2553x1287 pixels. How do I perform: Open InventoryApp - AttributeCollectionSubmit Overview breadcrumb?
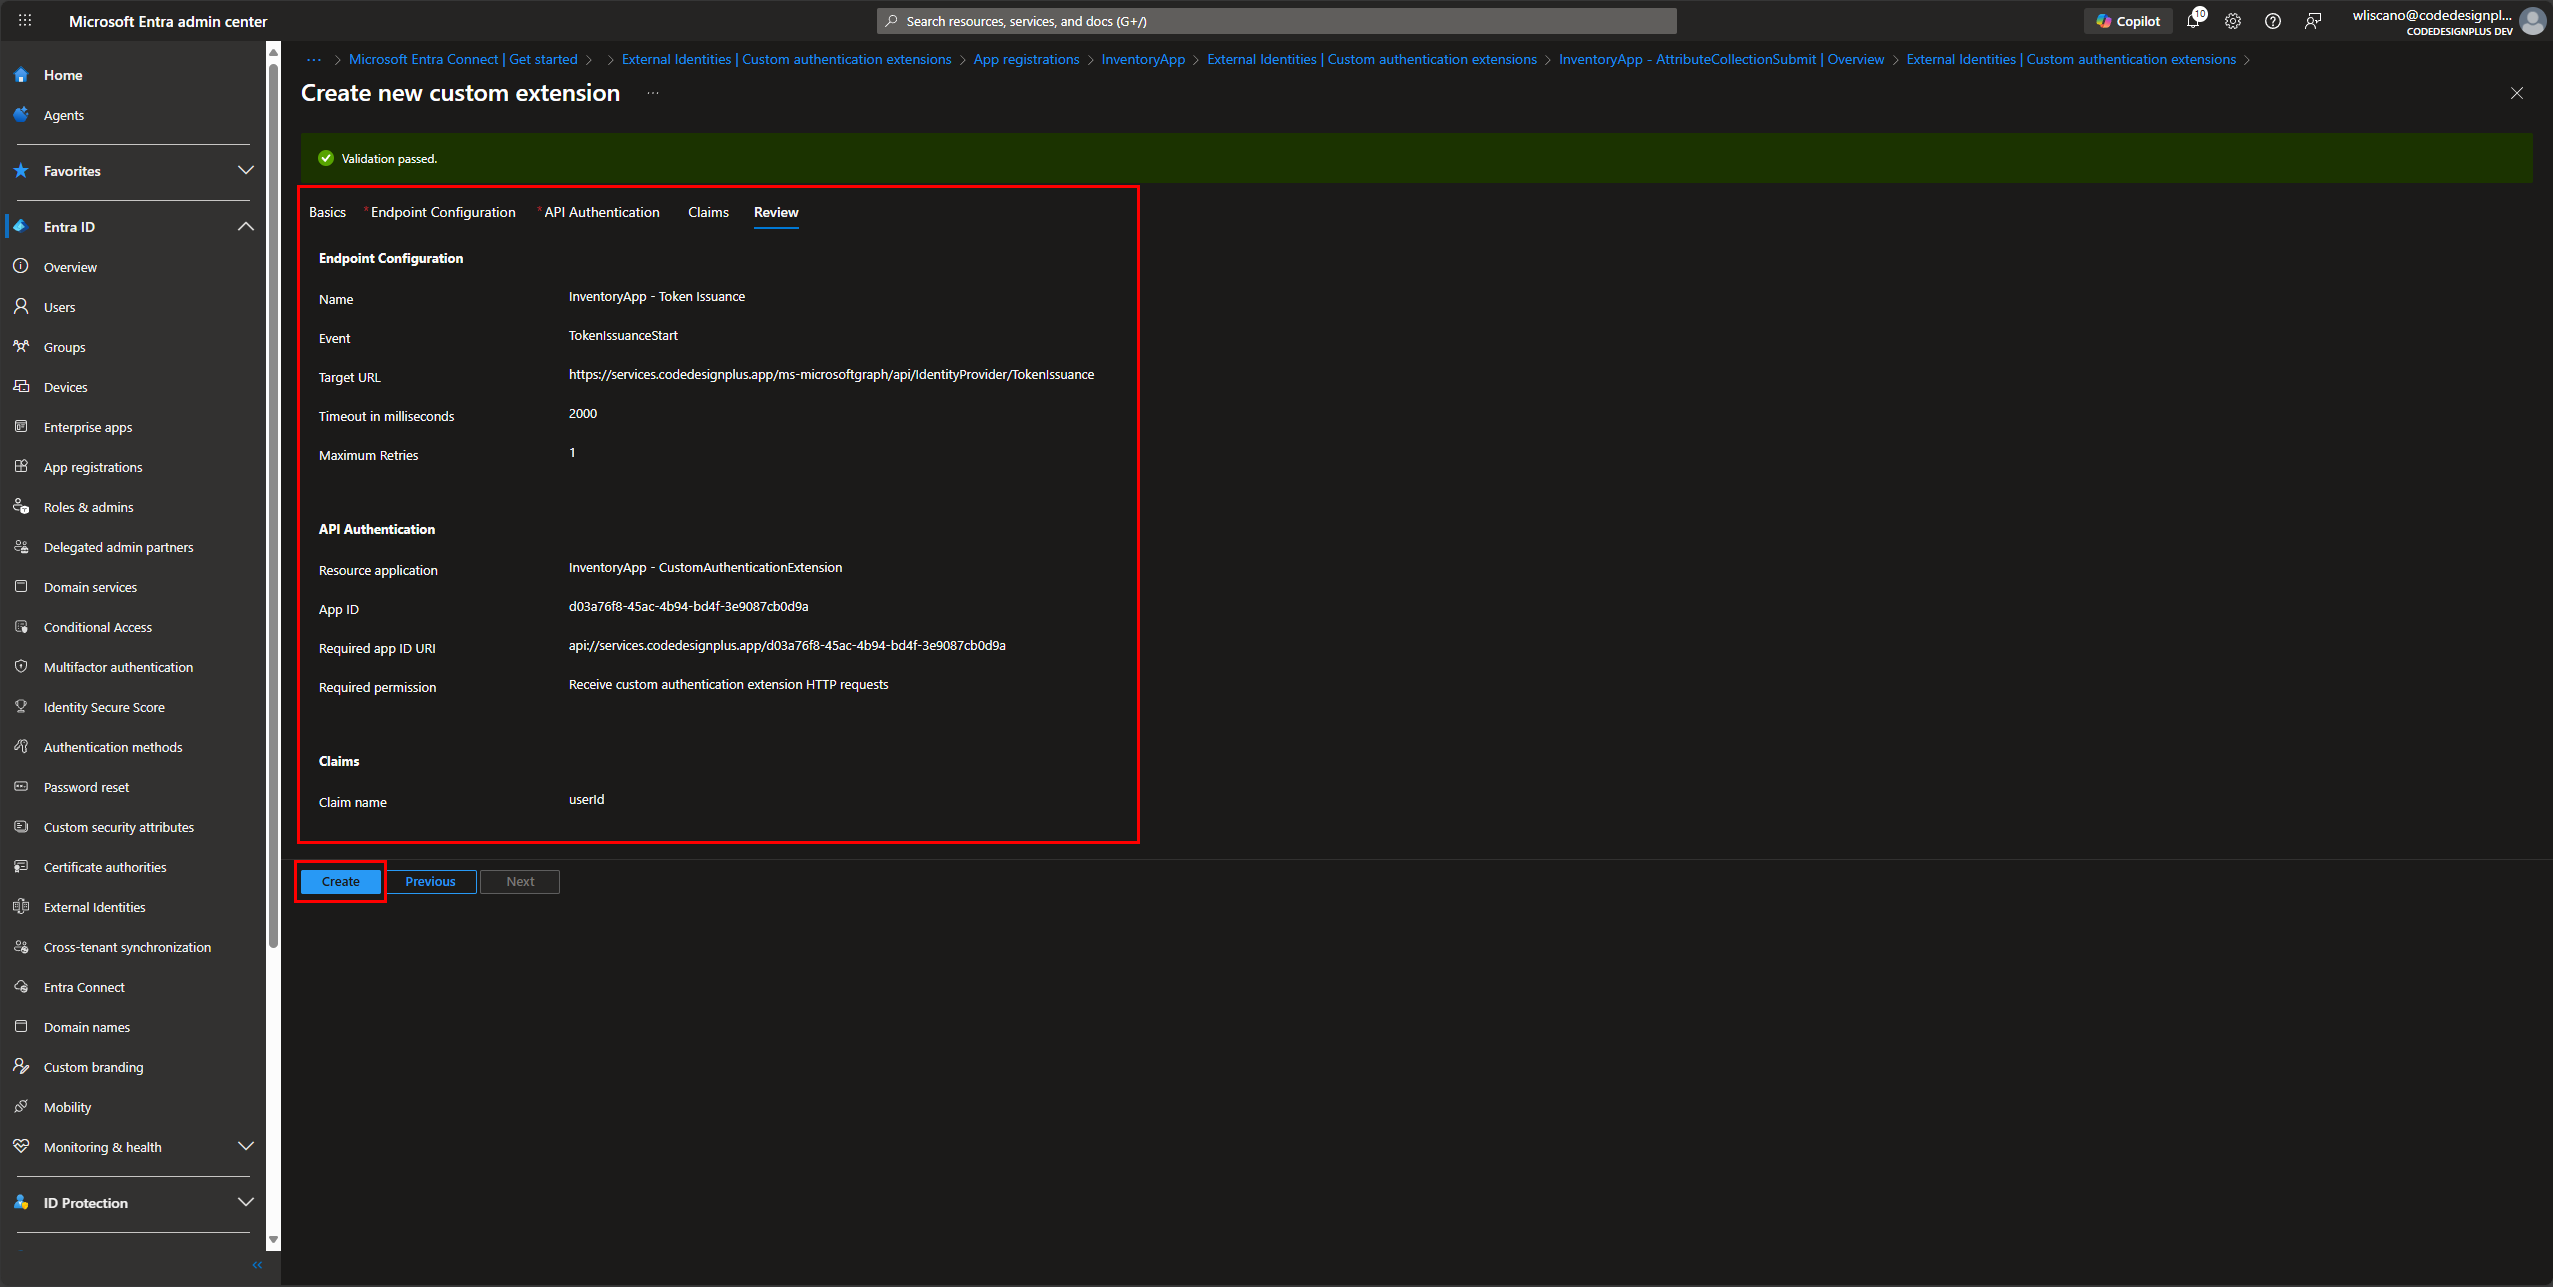pos(1721,60)
